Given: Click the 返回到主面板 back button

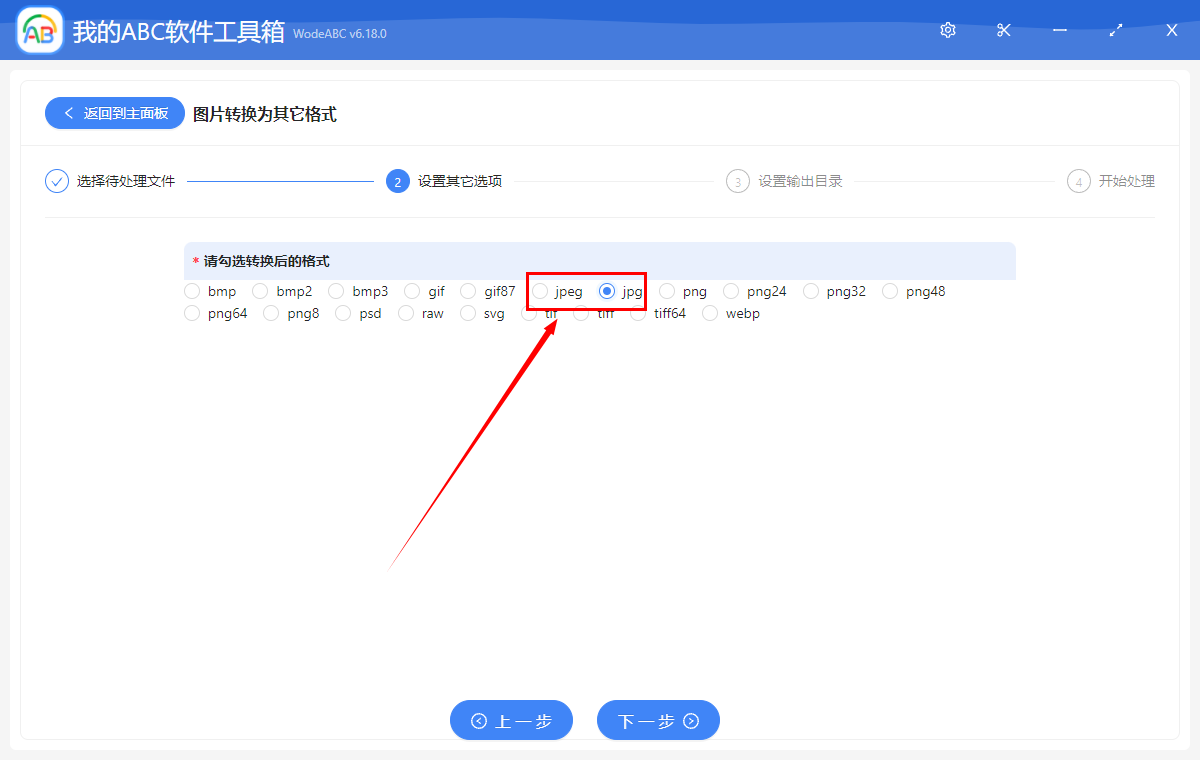Looking at the screenshot, I should 114,113.
